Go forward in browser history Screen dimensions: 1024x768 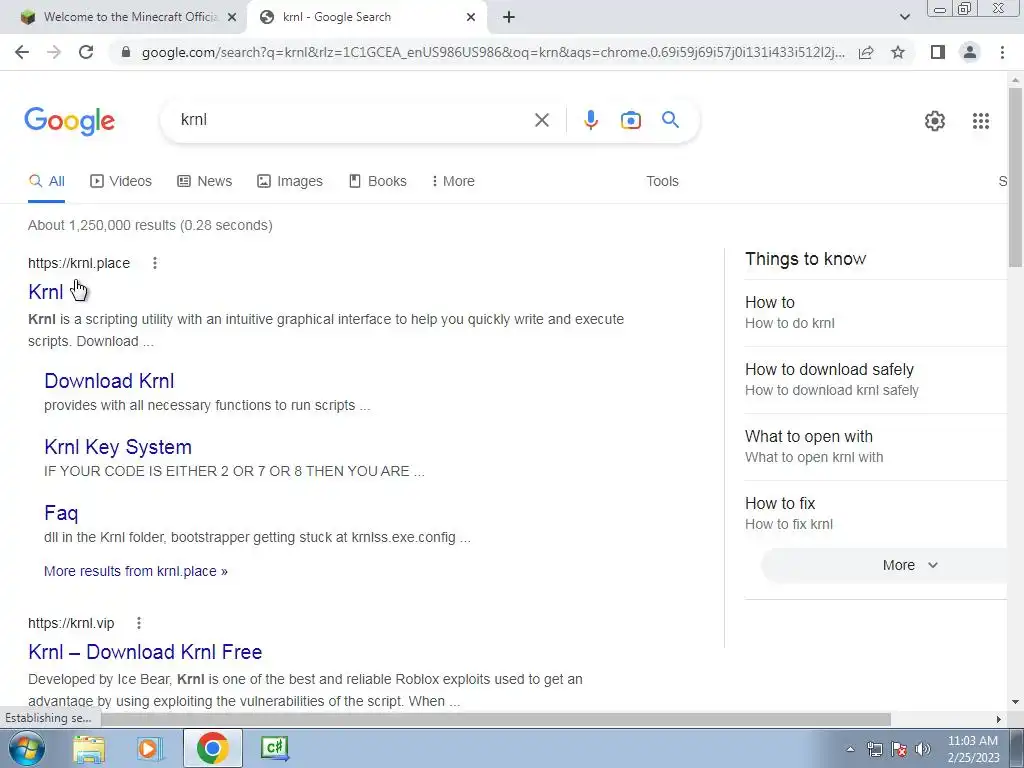(x=54, y=52)
